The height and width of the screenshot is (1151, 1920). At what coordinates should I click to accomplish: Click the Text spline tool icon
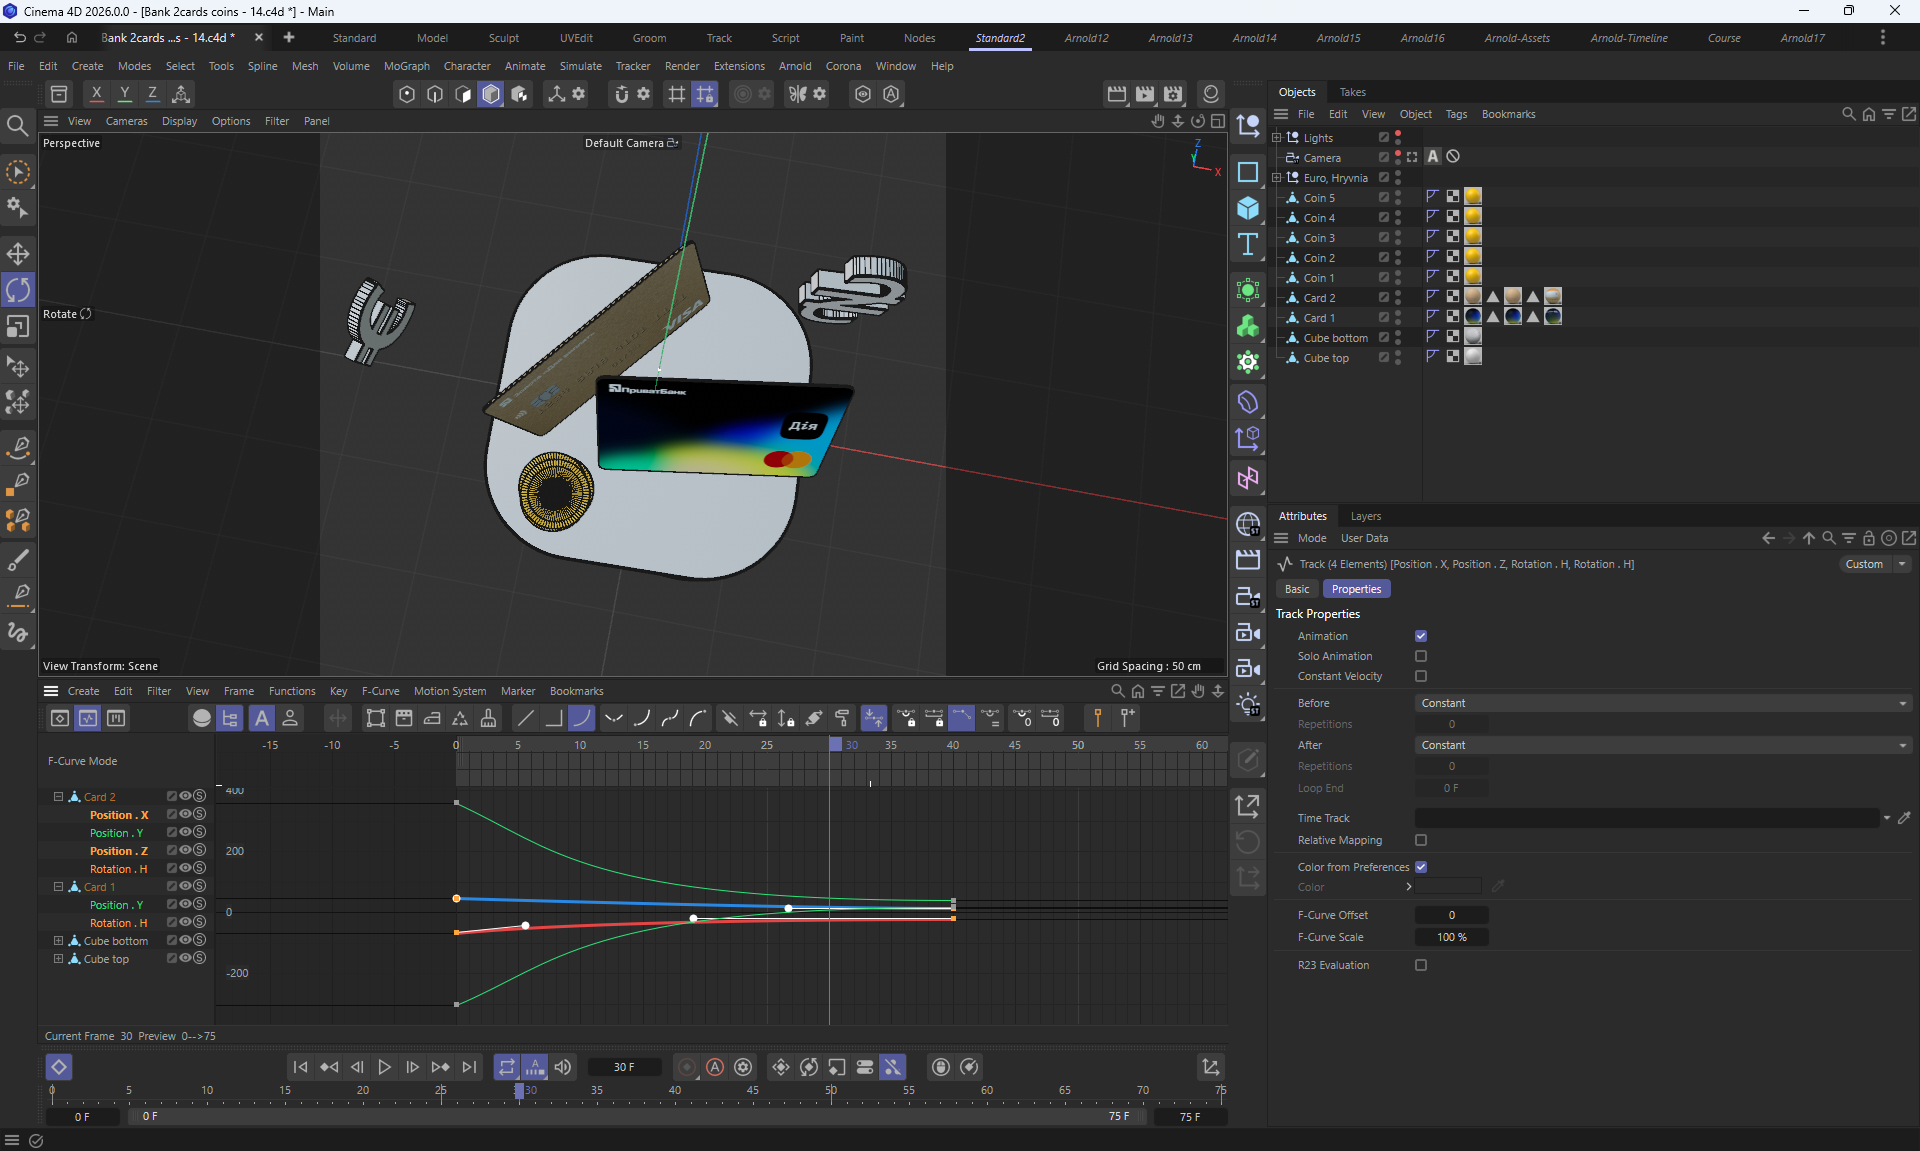point(1248,245)
